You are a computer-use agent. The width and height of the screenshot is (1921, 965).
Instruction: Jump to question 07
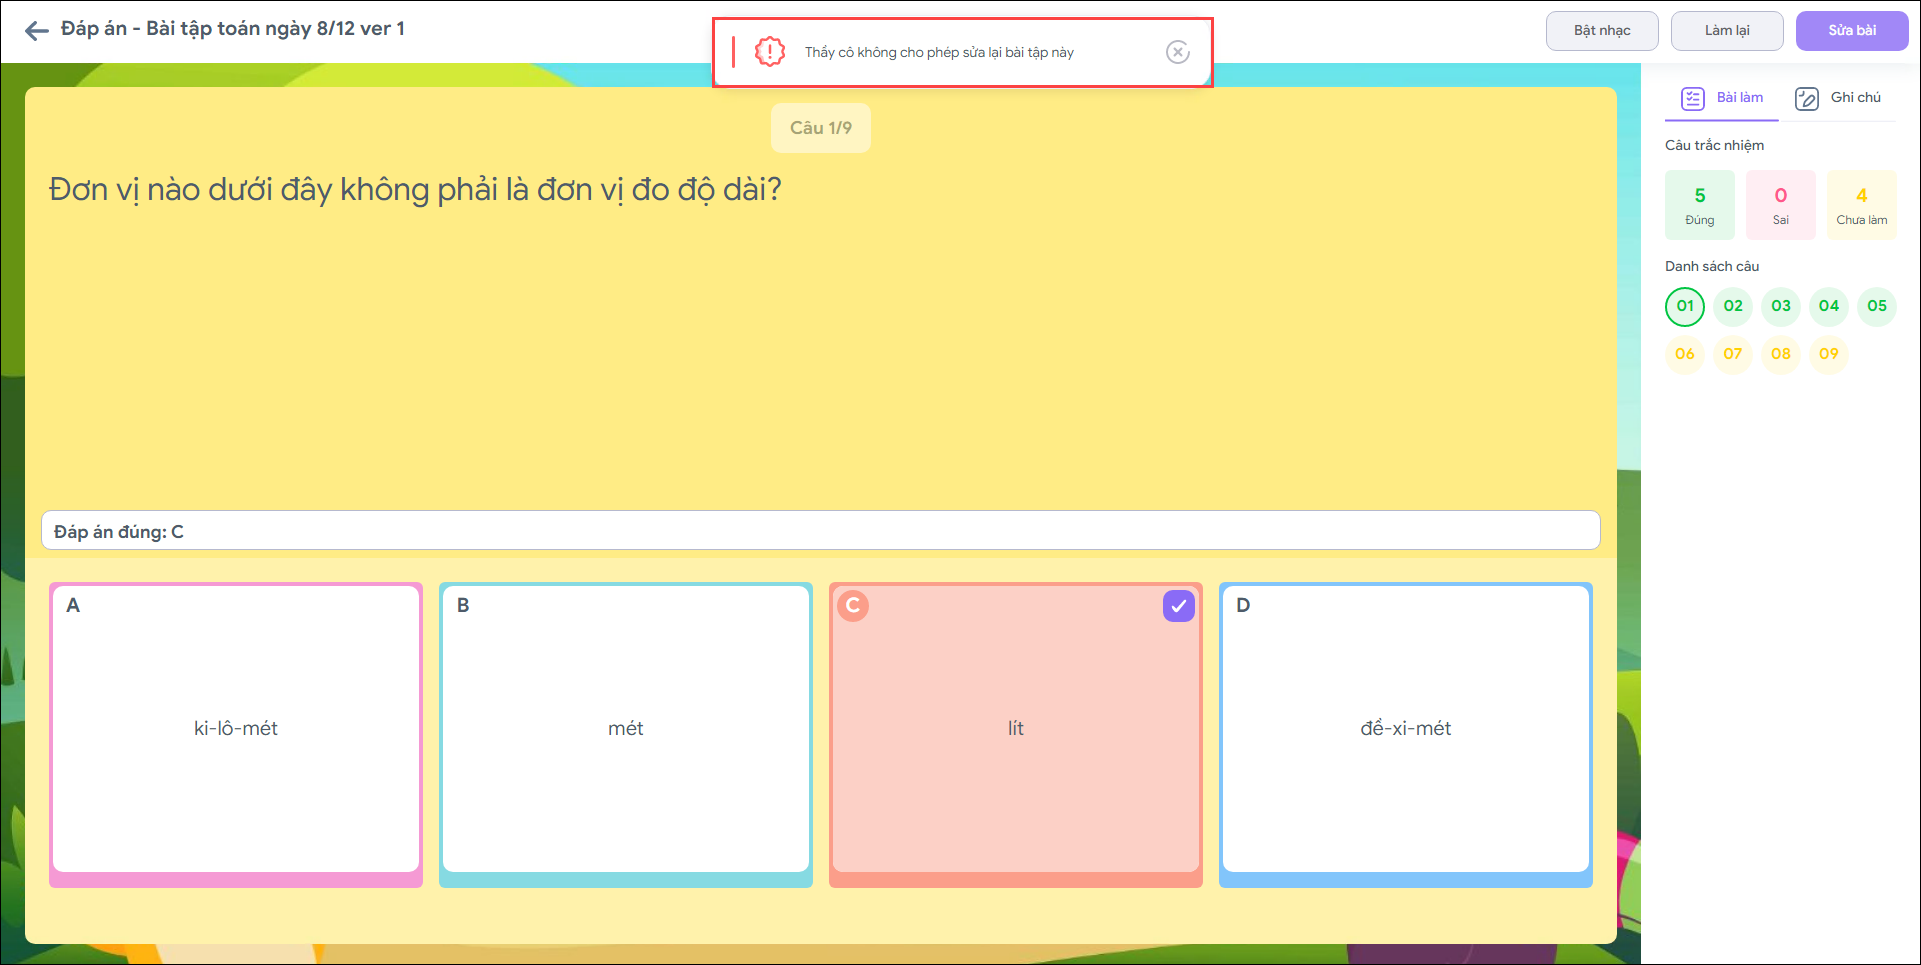[x=1733, y=354]
